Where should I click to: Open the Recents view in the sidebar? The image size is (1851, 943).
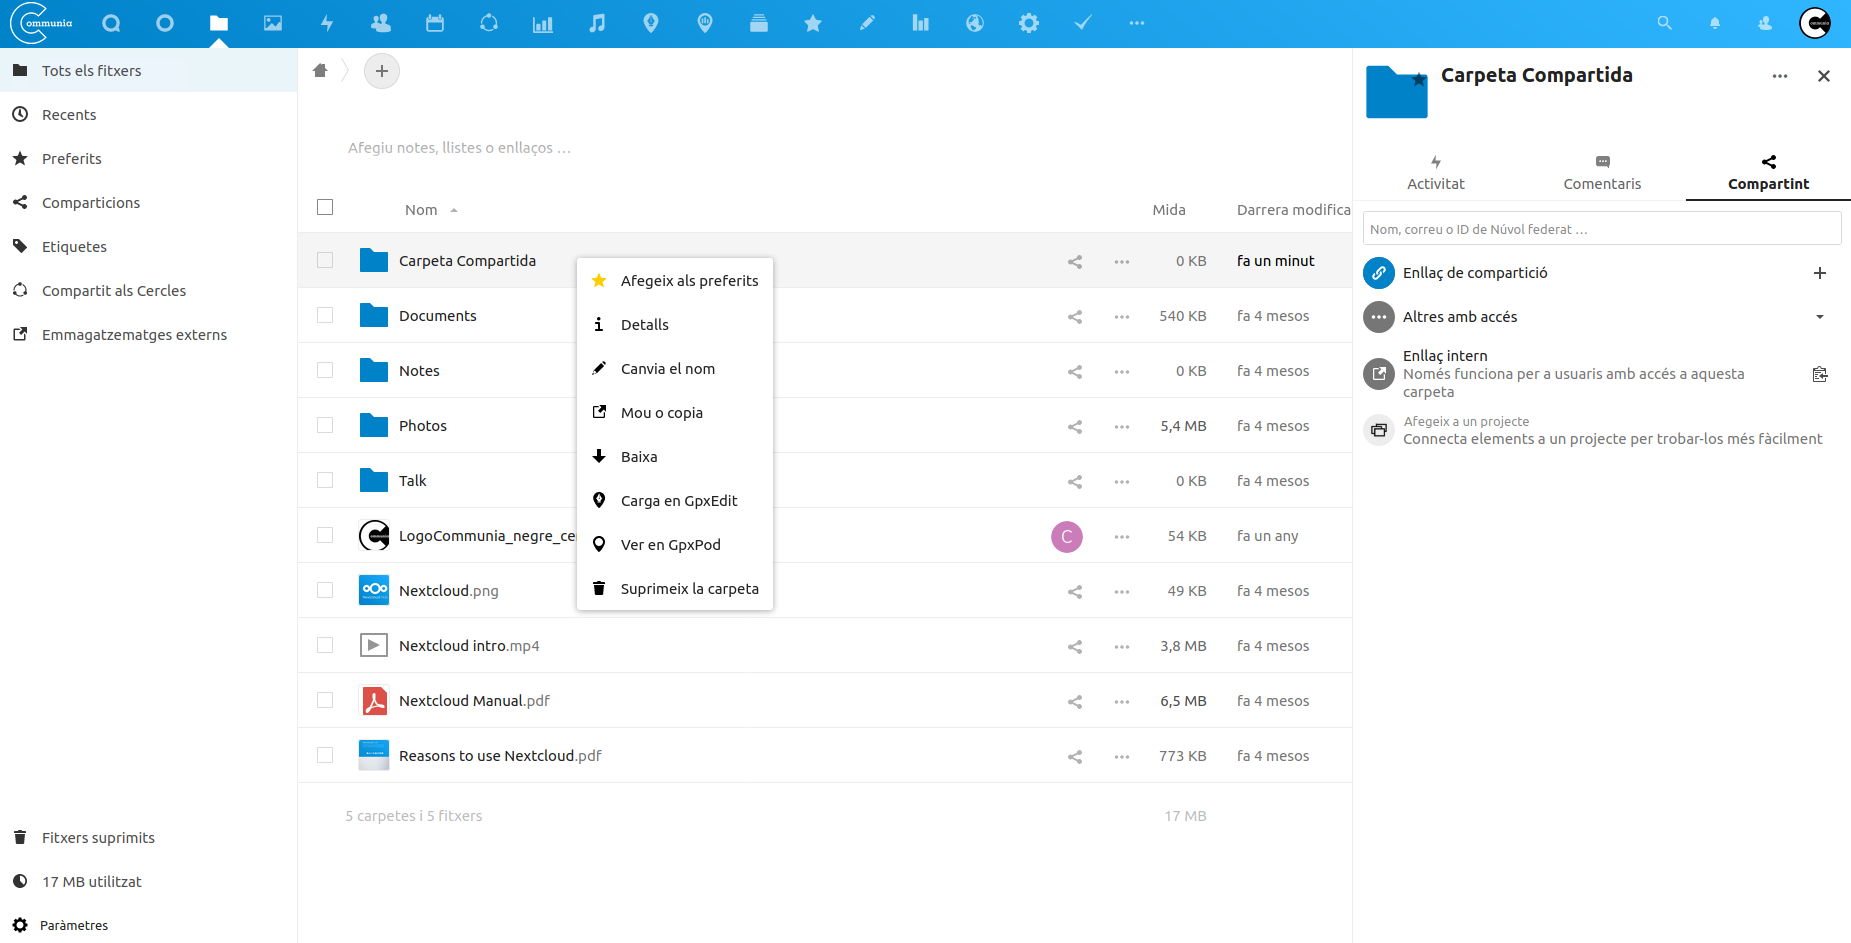coord(148,115)
